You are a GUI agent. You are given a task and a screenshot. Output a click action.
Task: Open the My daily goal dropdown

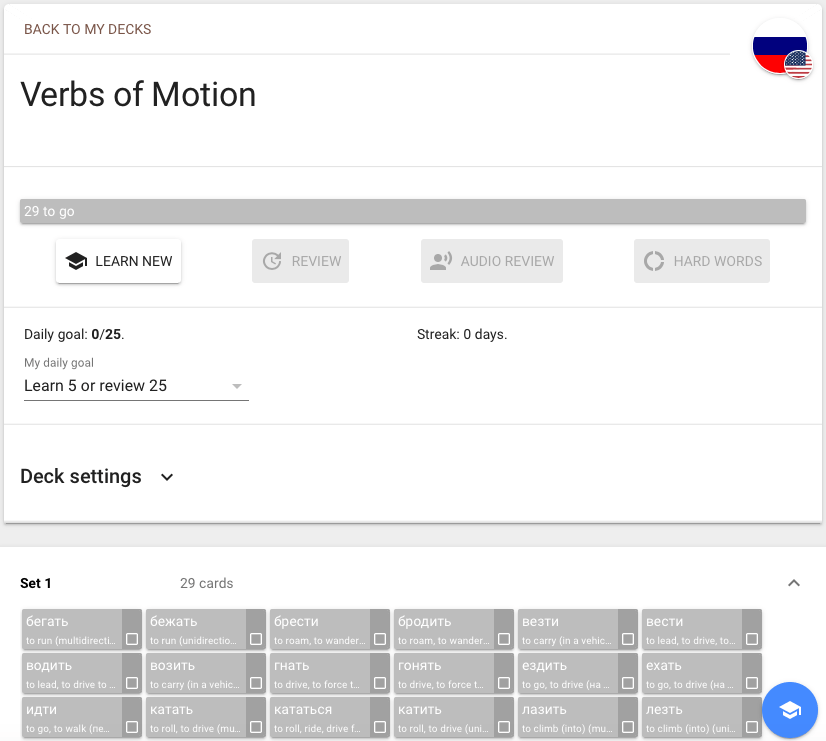point(136,386)
